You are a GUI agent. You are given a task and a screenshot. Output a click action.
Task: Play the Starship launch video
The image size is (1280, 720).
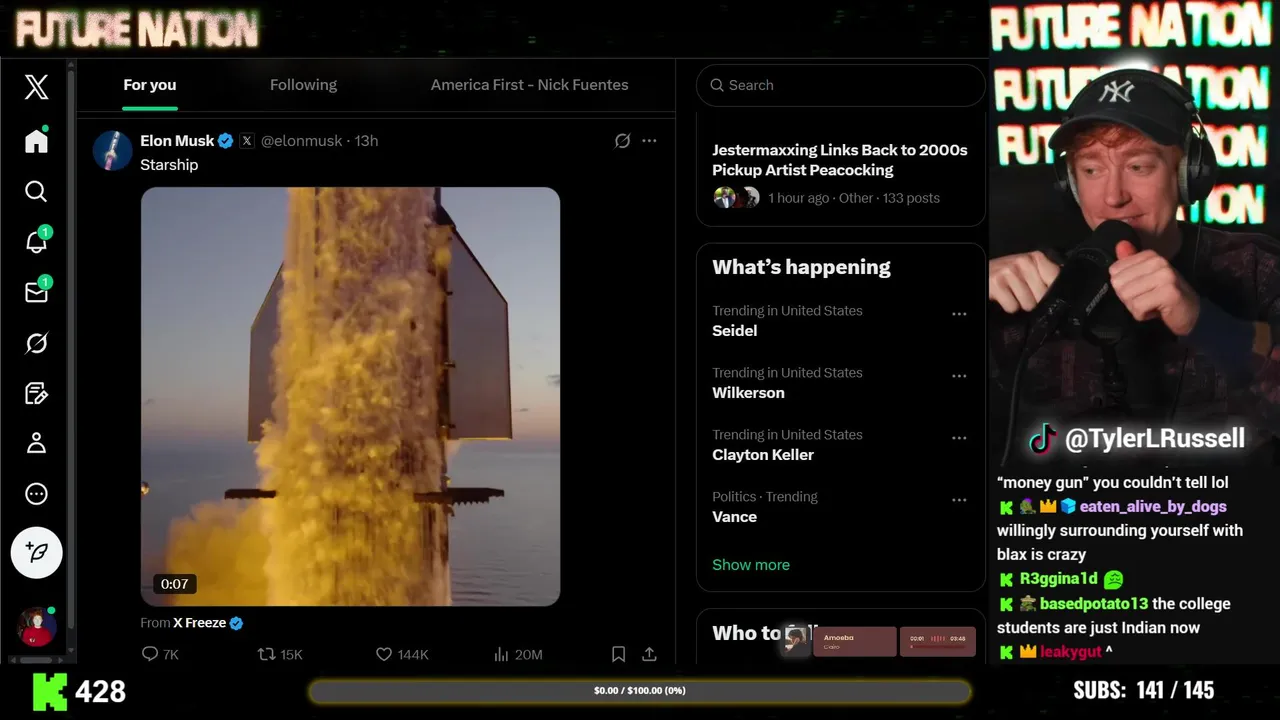pyautogui.click(x=350, y=396)
